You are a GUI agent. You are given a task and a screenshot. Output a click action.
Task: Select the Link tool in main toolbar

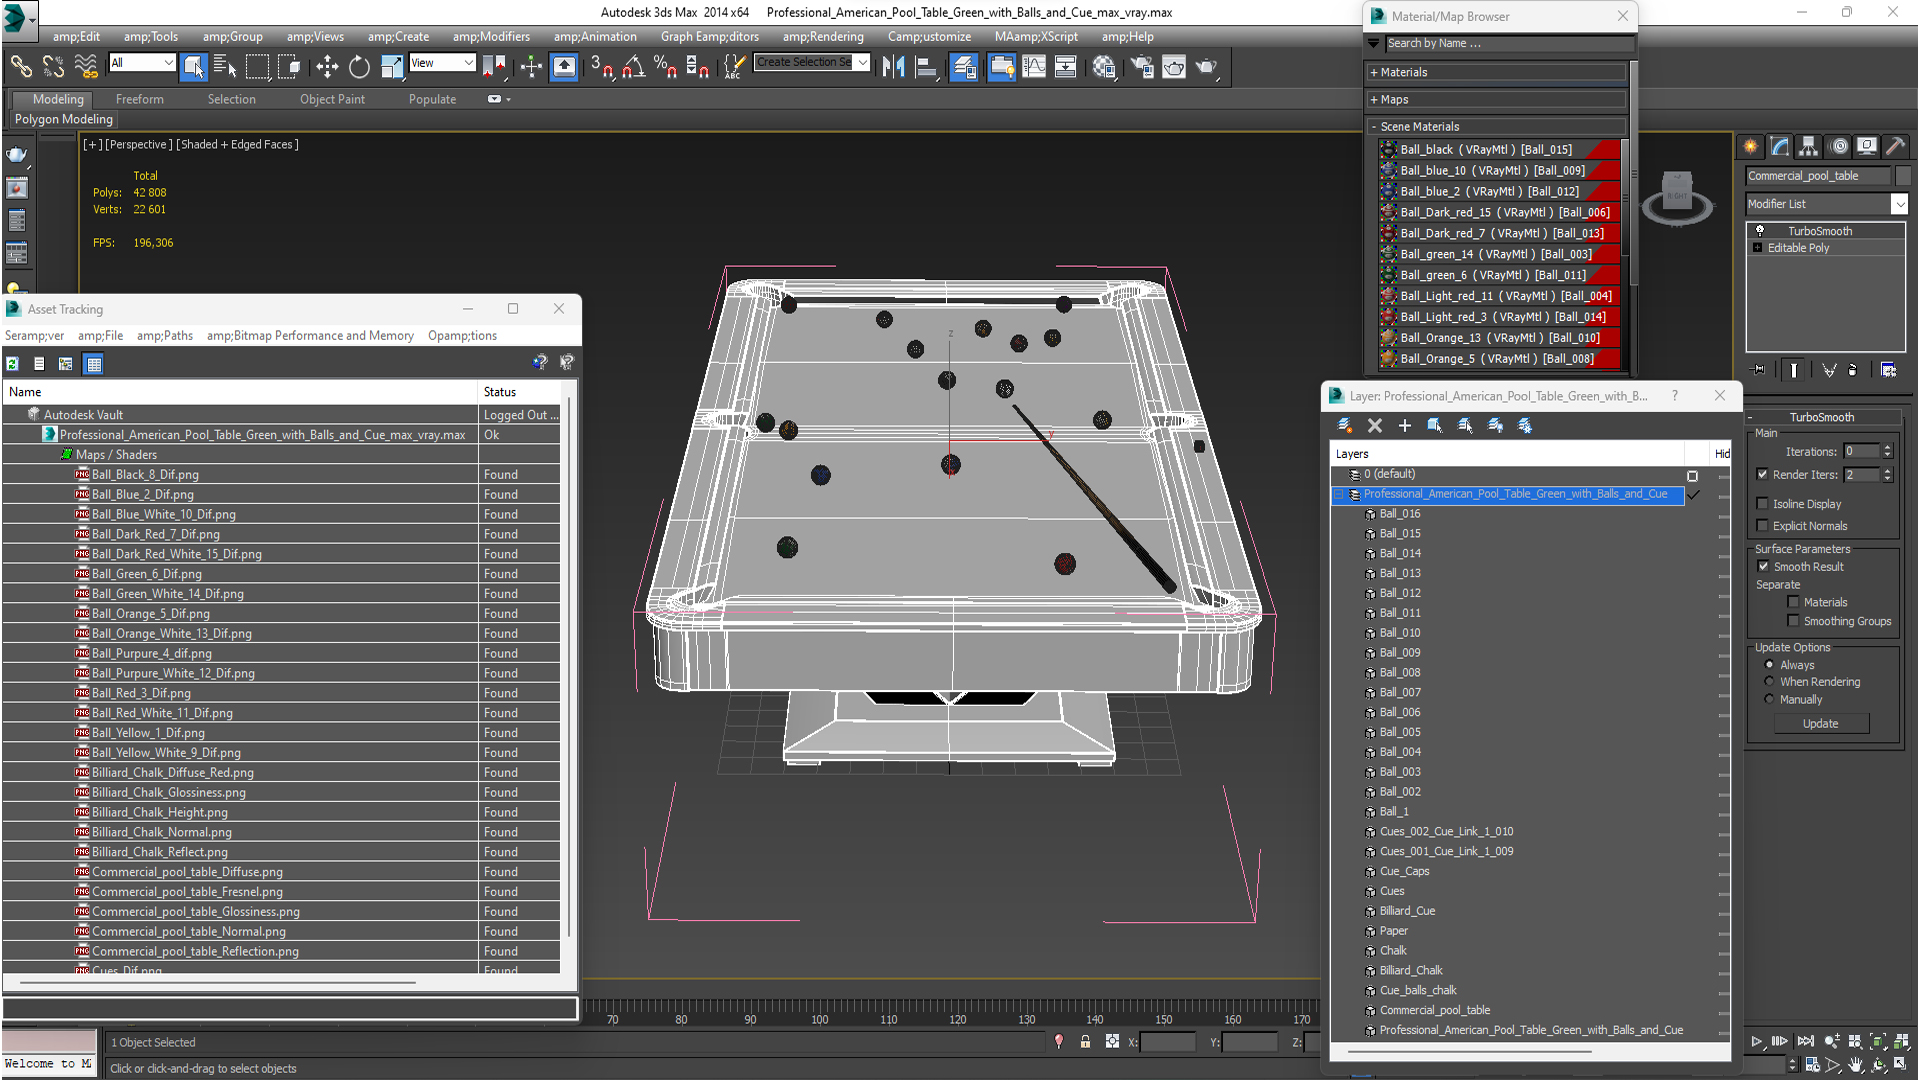tap(21, 66)
